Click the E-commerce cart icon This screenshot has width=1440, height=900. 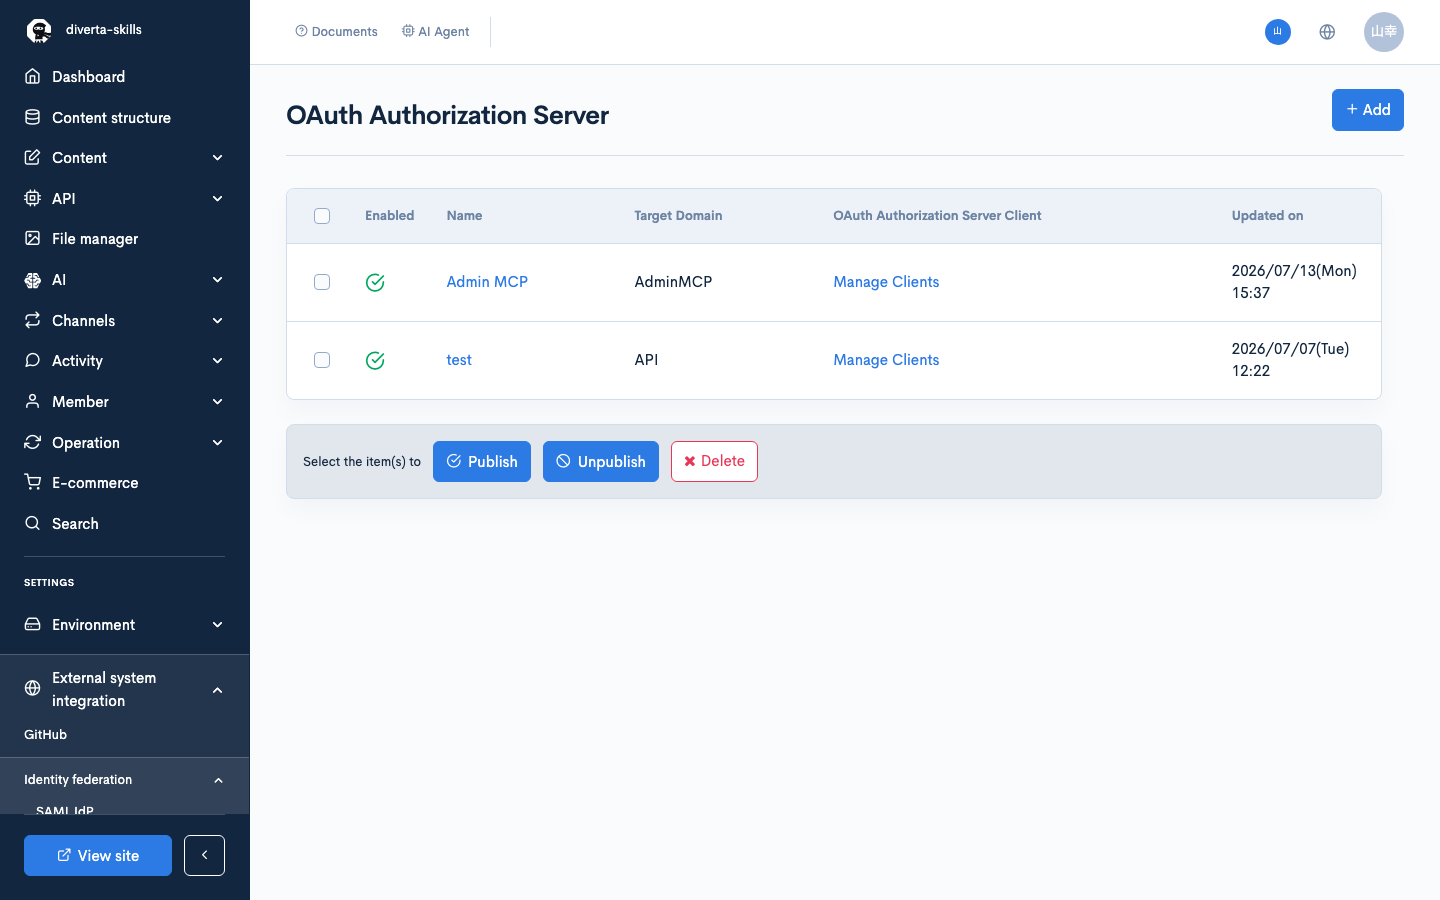(33, 482)
